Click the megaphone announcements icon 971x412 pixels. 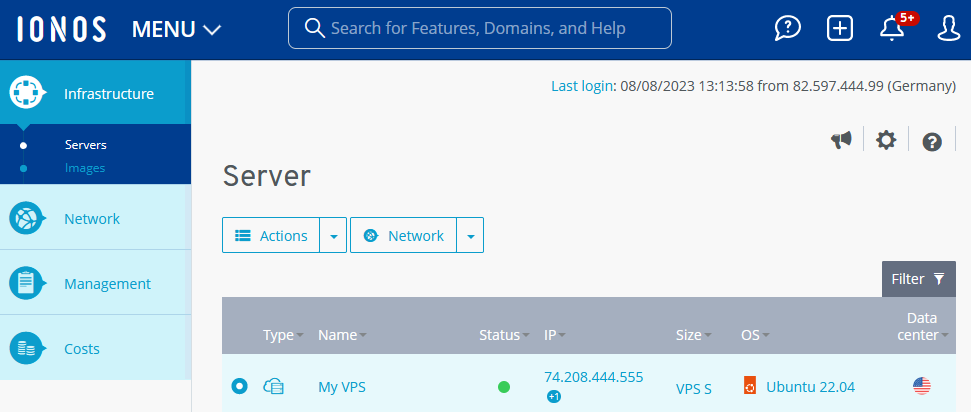point(841,141)
